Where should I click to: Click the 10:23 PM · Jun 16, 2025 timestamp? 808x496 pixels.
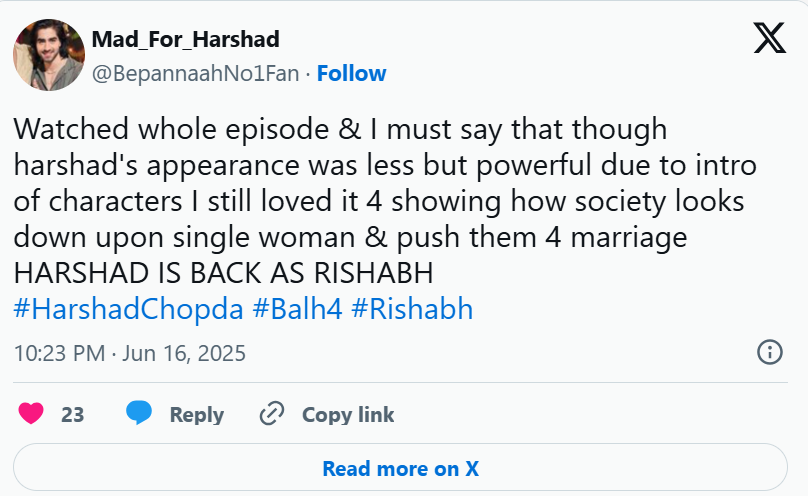point(129,353)
